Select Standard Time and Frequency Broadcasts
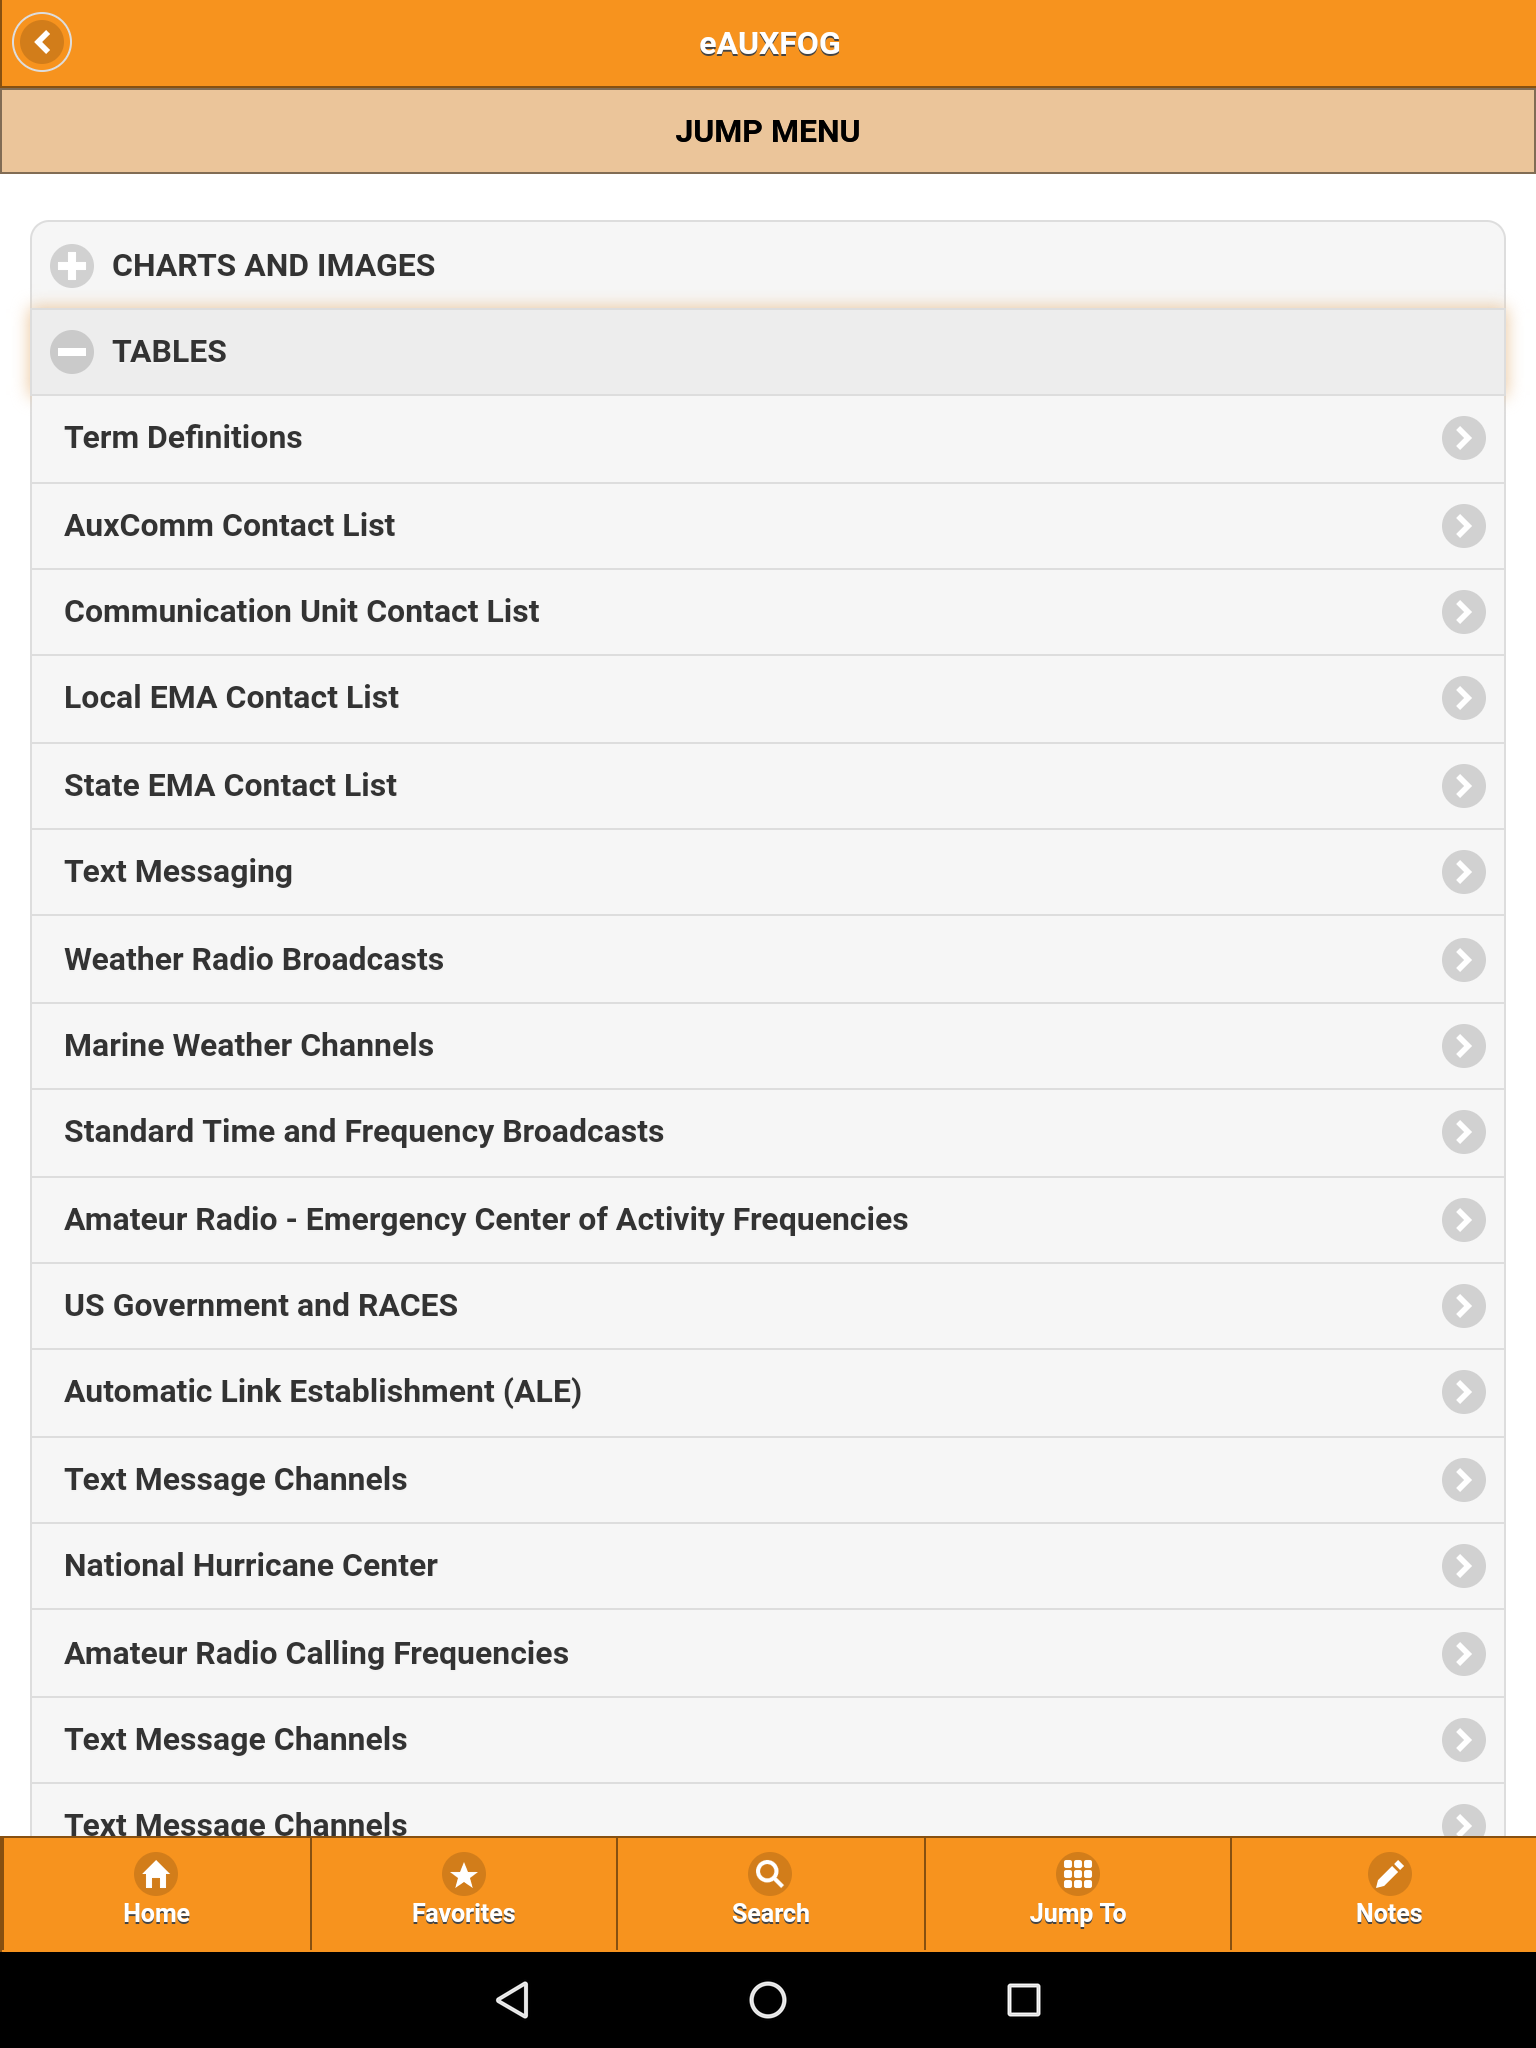 coord(768,1132)
